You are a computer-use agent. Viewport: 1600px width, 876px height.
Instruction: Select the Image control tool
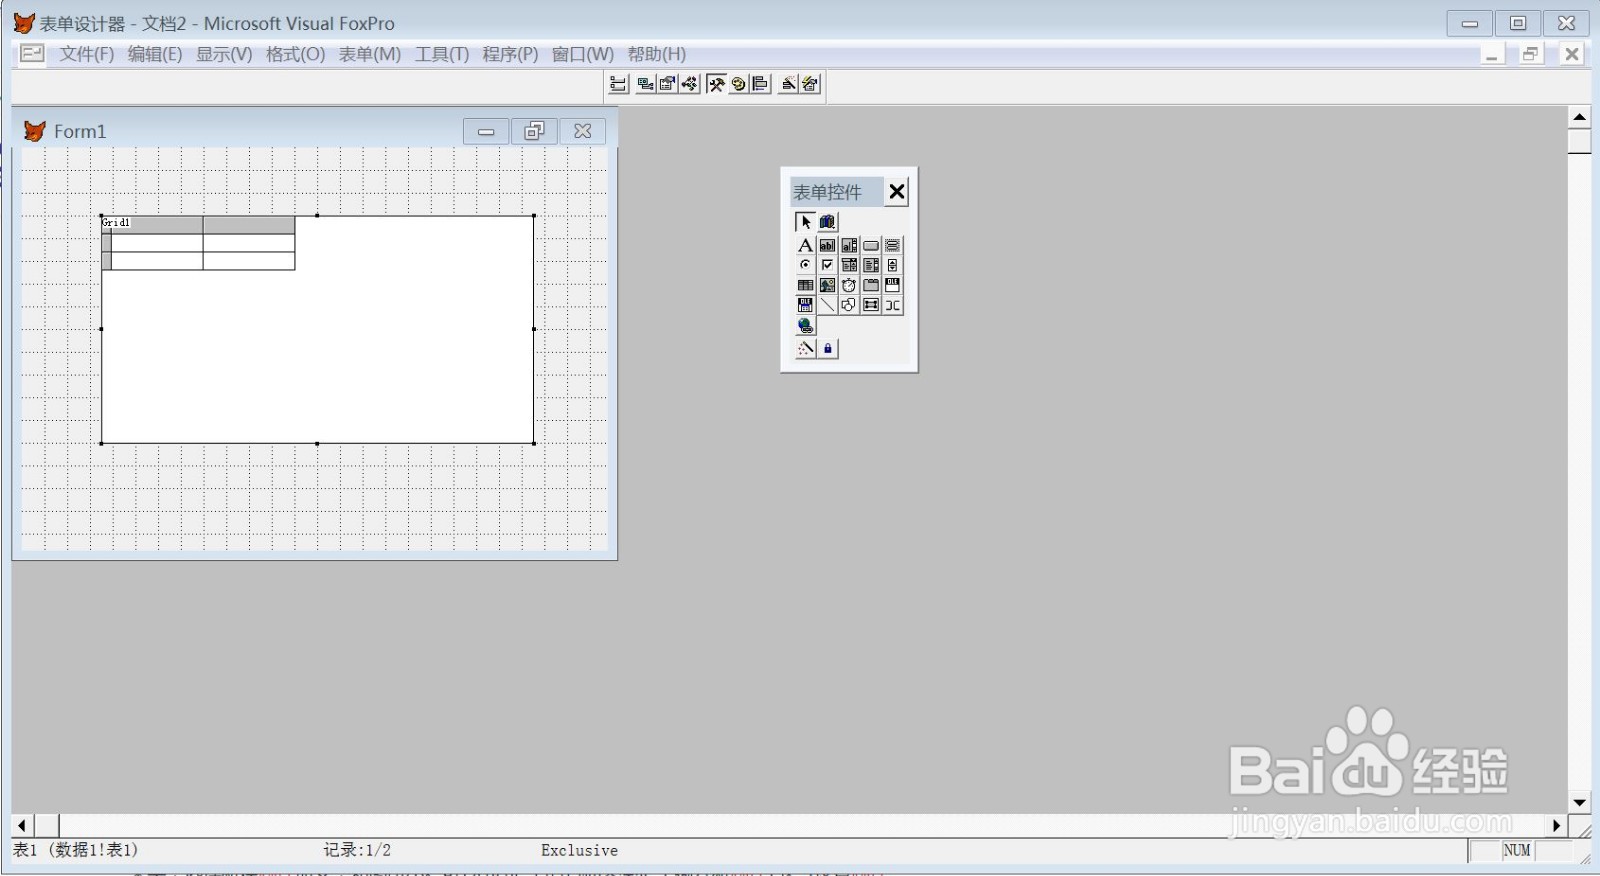point(827,285)
